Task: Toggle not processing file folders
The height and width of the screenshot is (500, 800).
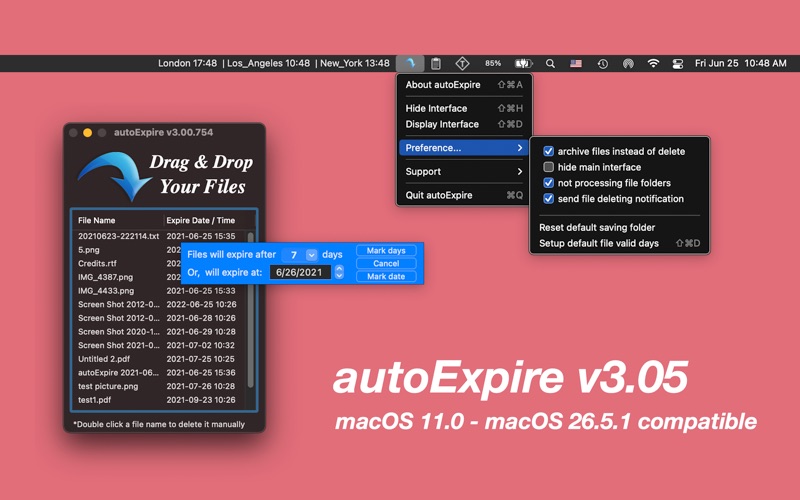Action: [548, 183]
